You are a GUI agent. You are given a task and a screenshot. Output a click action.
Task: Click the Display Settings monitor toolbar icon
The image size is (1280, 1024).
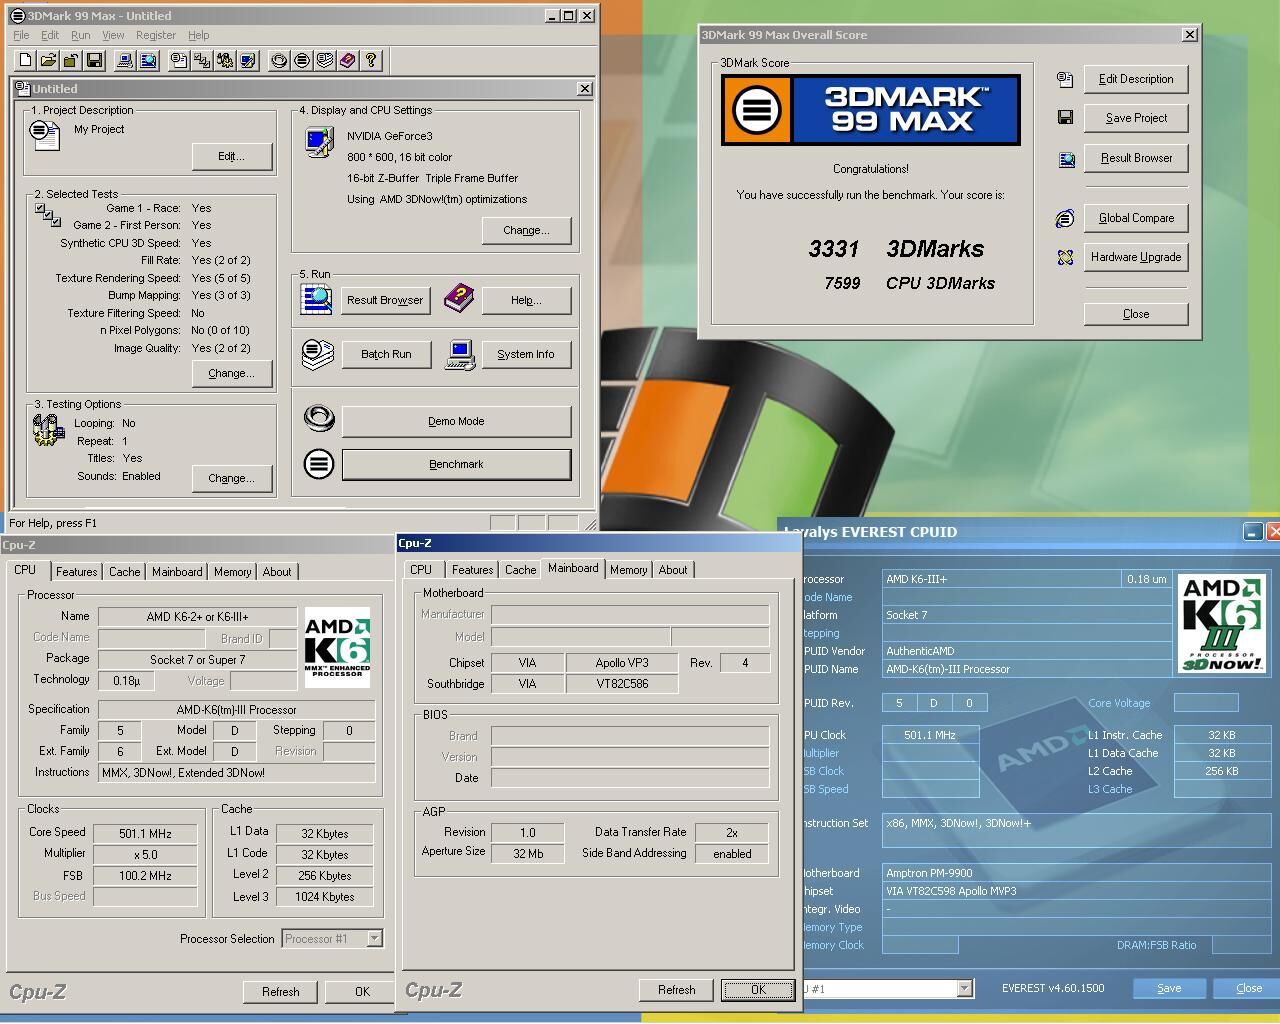248,61
